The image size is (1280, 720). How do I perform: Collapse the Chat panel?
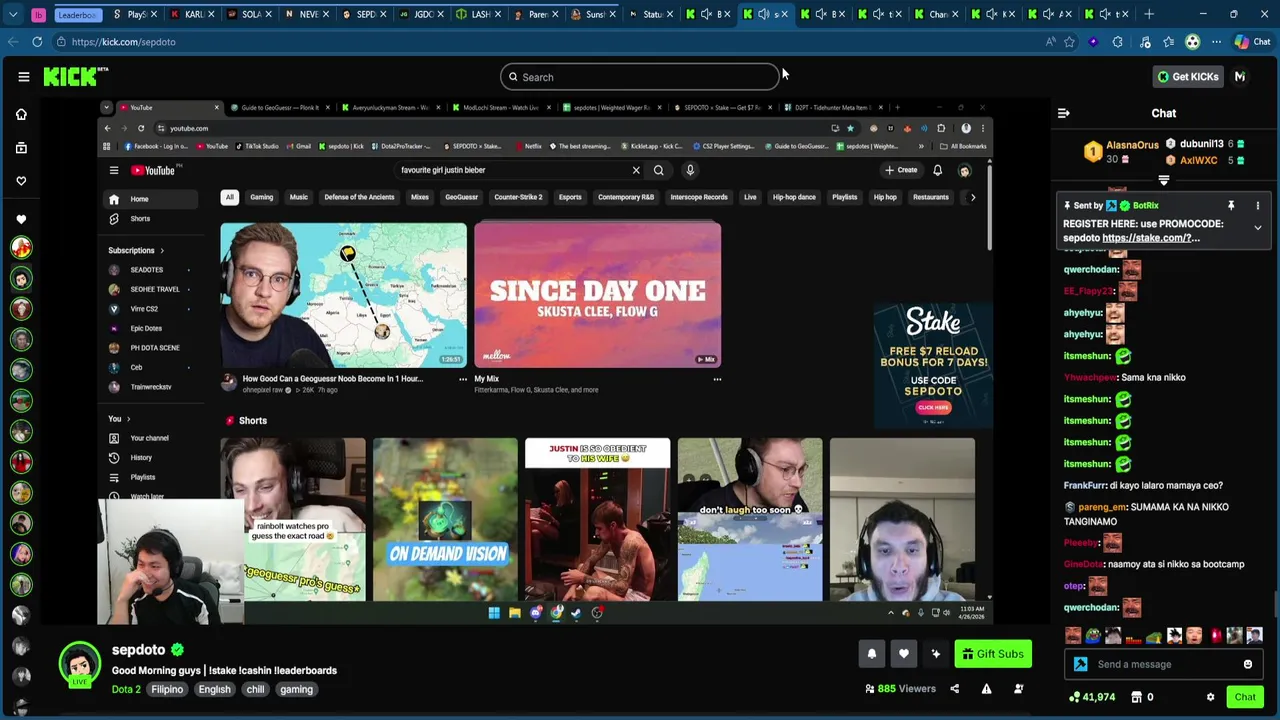1064,113
